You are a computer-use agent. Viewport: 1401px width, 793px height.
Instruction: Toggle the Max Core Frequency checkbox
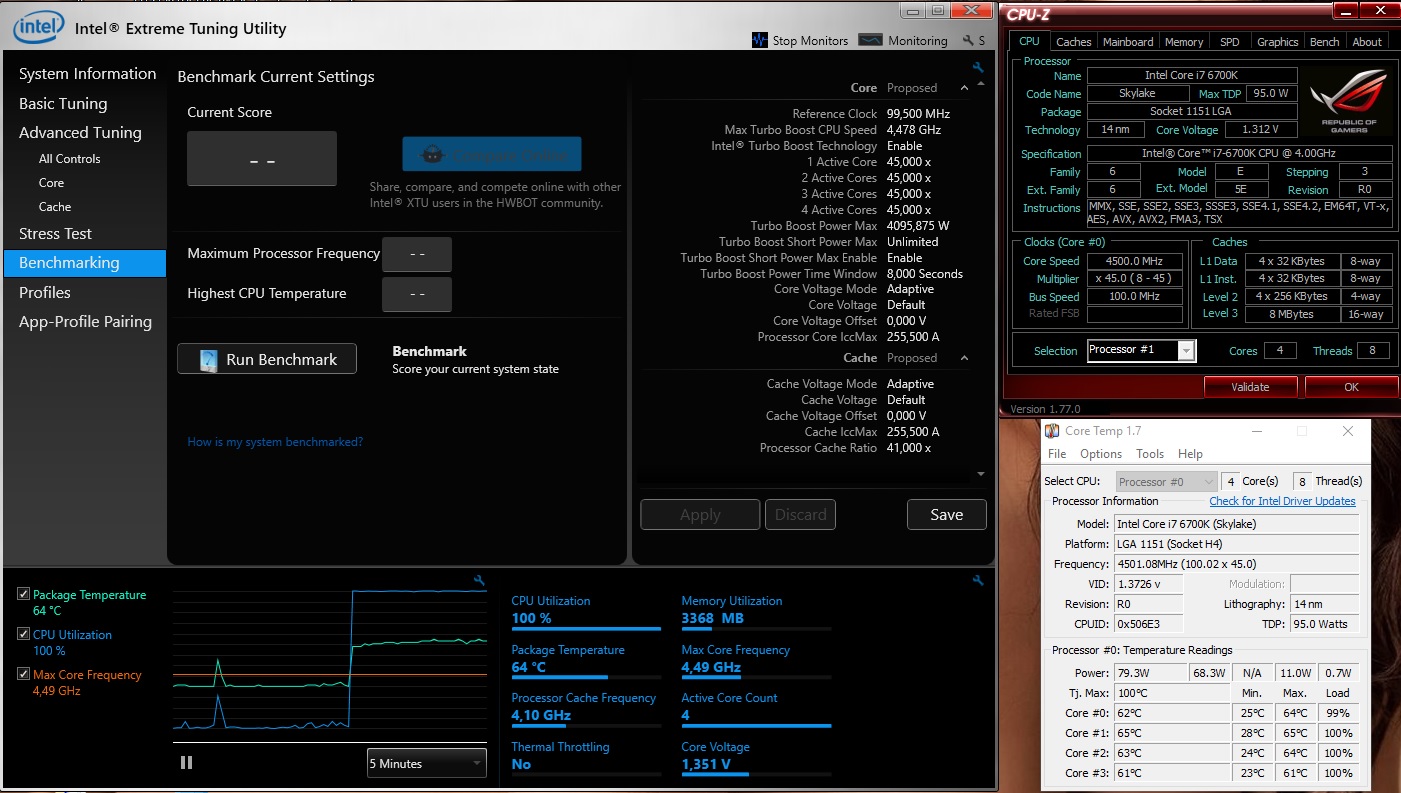[x=23, y=674]
